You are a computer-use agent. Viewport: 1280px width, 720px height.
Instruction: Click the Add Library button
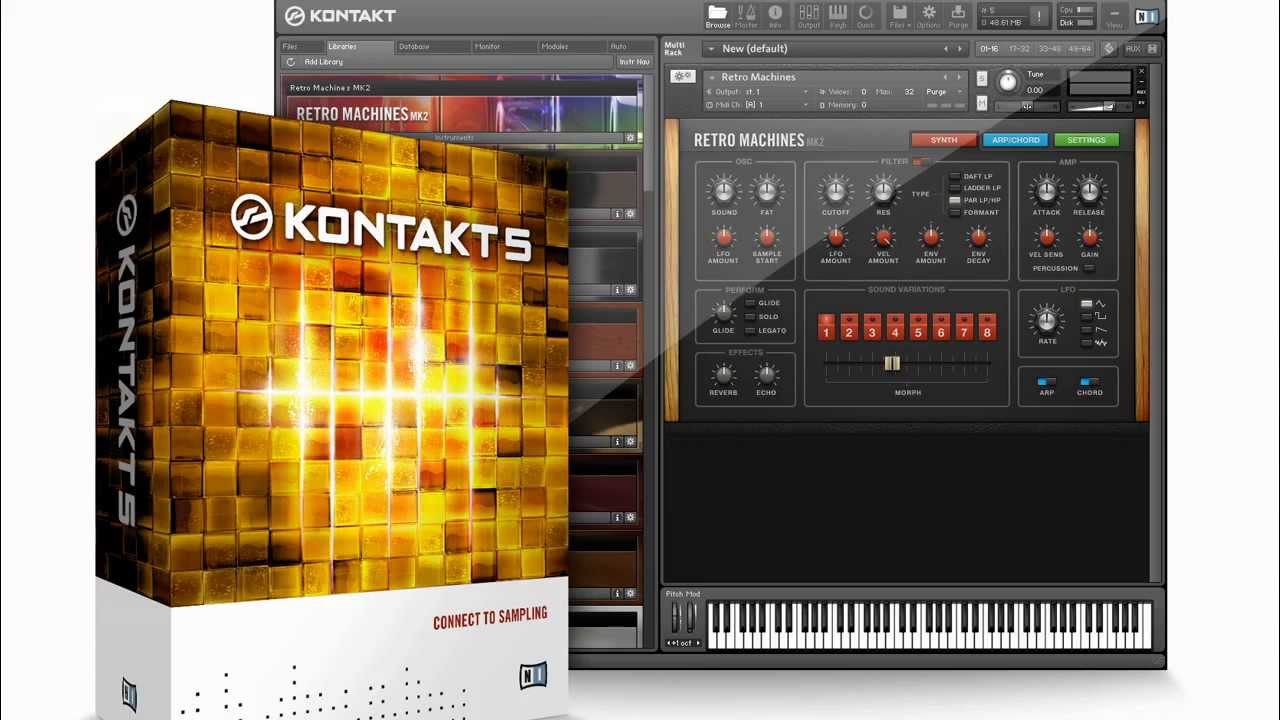click(324, 62)
